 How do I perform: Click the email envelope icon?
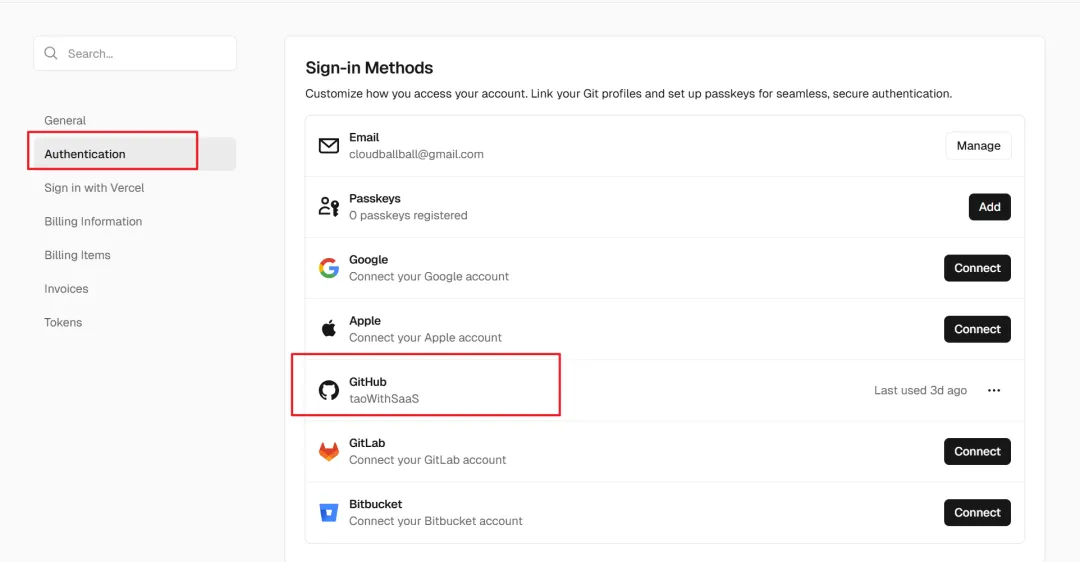pos(329,146)
